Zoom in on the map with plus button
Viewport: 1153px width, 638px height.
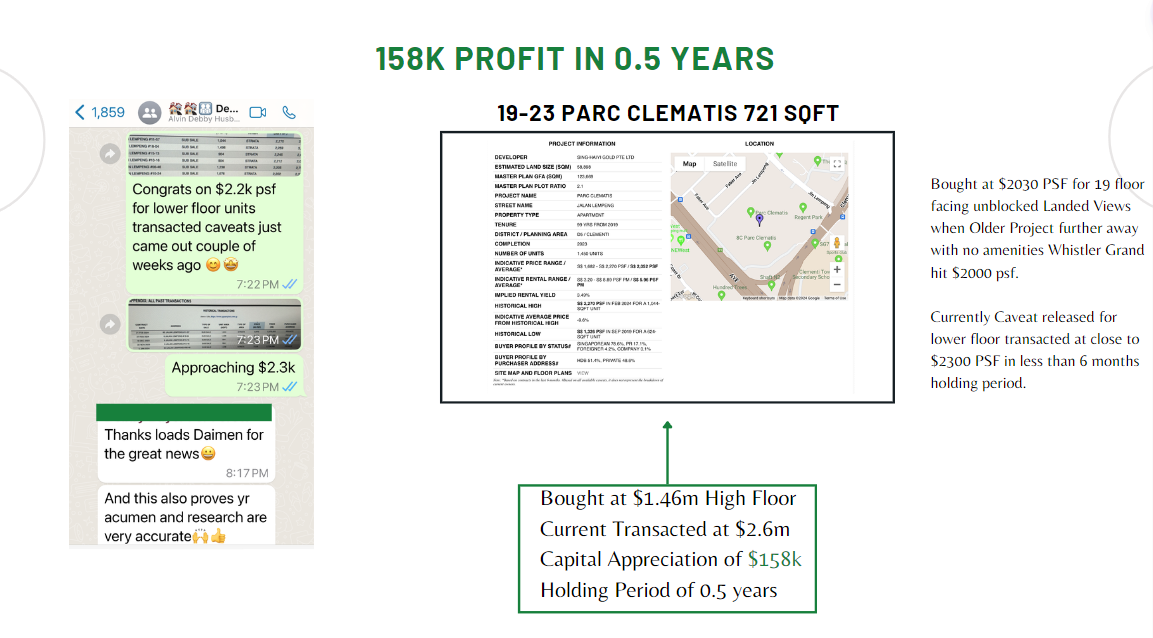pyautogui.click(x=836, y=269)
